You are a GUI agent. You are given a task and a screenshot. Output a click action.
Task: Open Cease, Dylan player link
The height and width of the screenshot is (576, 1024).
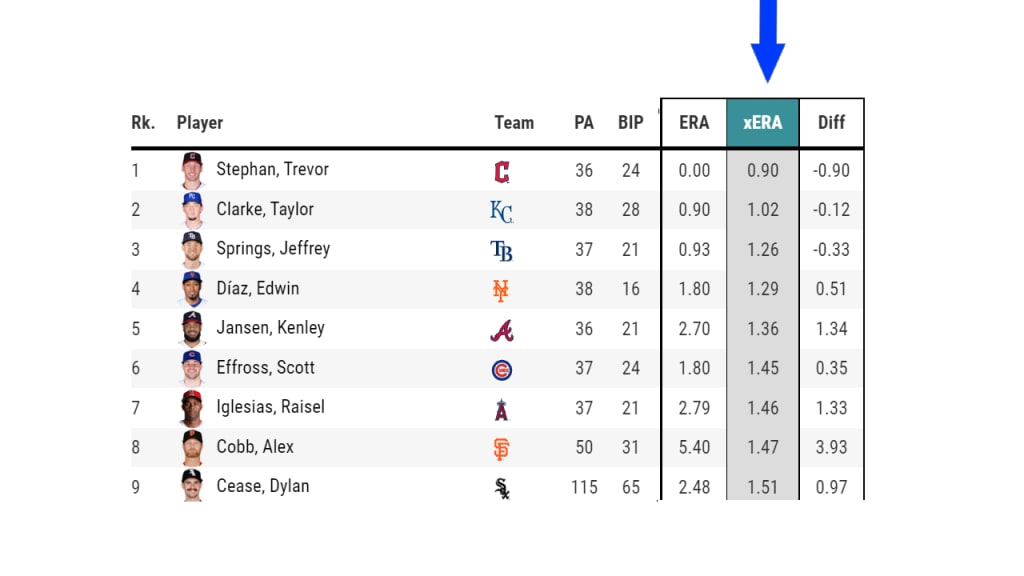coord(262,486)
